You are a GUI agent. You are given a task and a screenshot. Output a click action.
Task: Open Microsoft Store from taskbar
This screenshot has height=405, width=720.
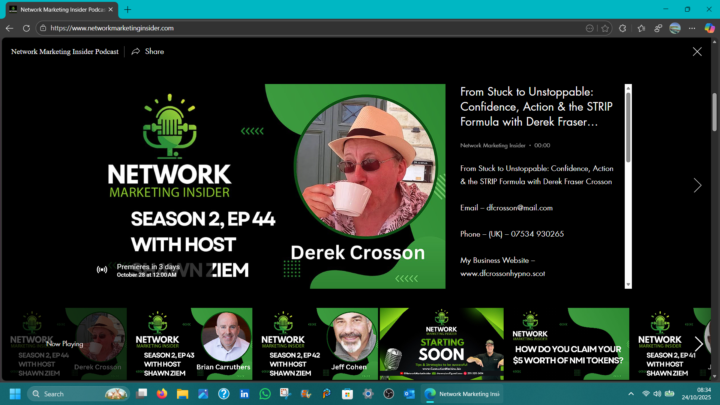click(347, 394)
